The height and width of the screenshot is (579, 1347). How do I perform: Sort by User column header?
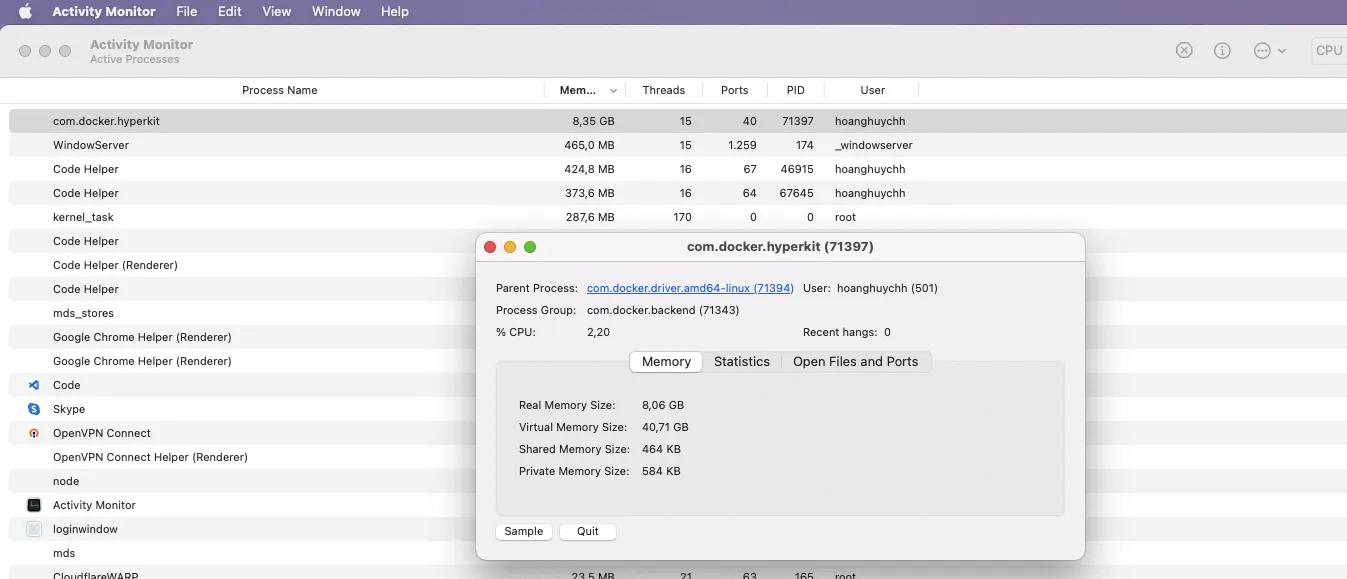[873, 90]
